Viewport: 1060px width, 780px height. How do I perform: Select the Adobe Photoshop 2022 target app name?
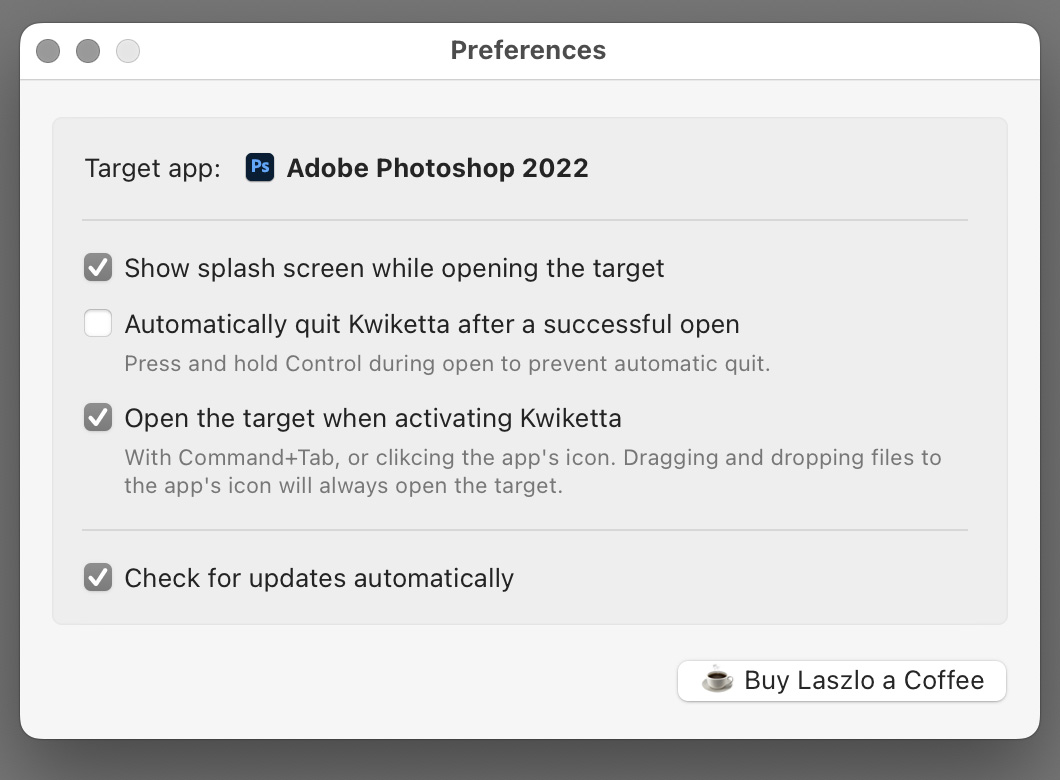pos(437,168)
